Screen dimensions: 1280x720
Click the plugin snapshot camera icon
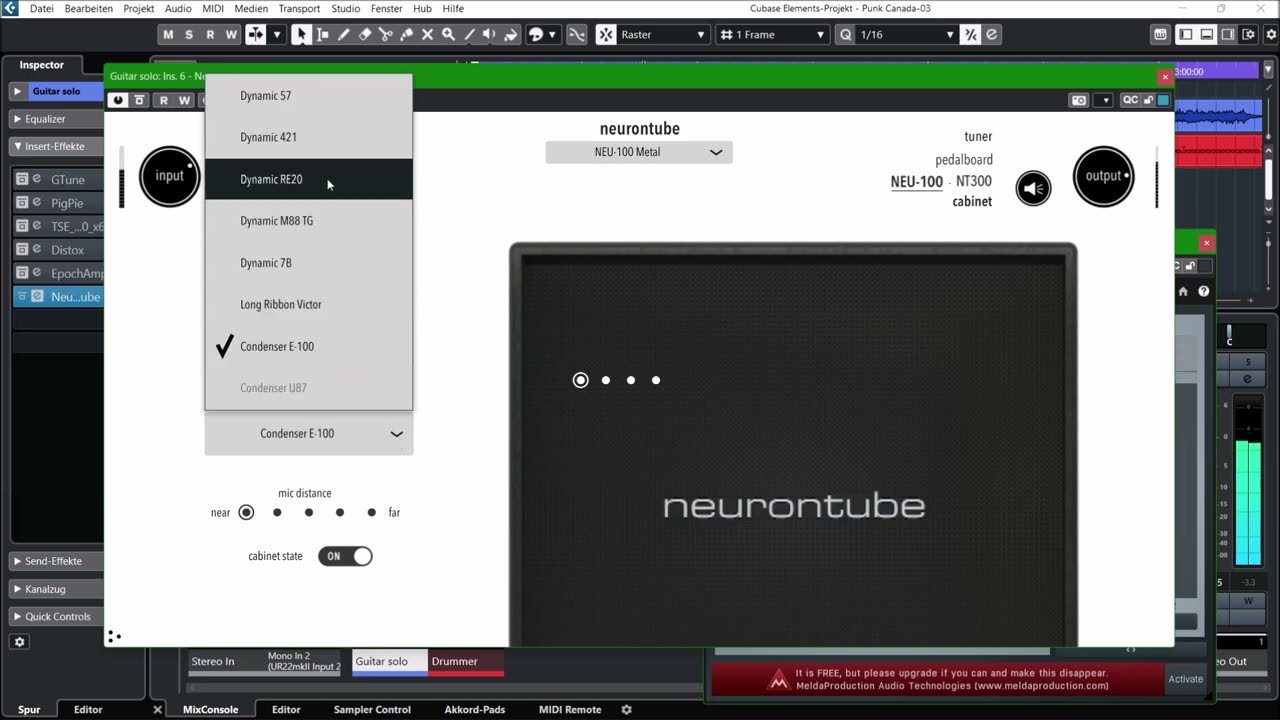[1079, 100]
